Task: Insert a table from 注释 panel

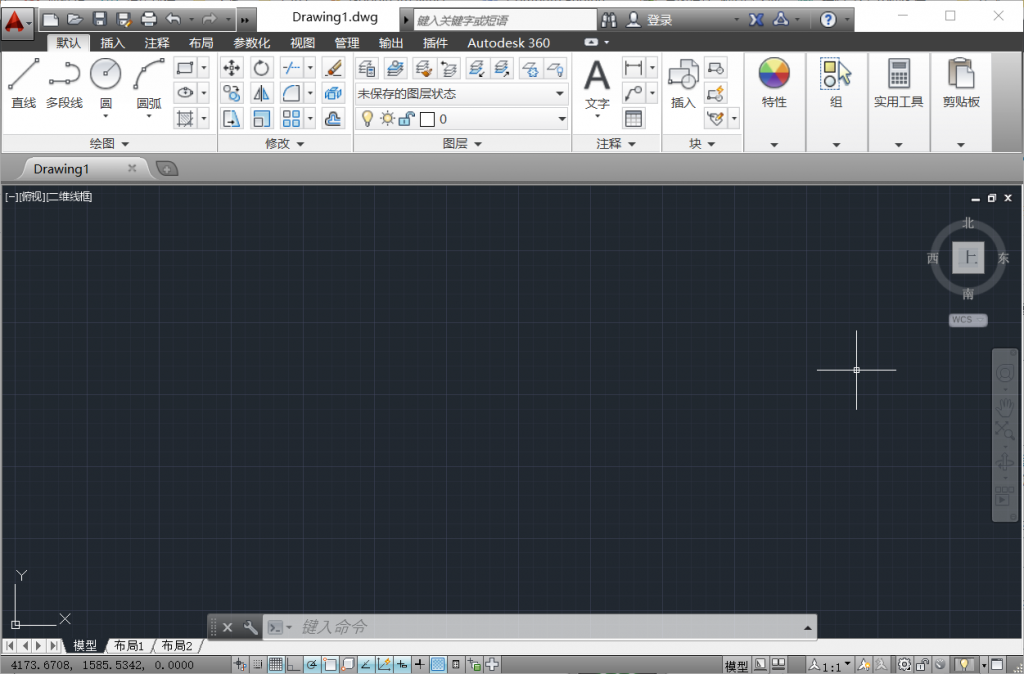Action: coord(633,118)
